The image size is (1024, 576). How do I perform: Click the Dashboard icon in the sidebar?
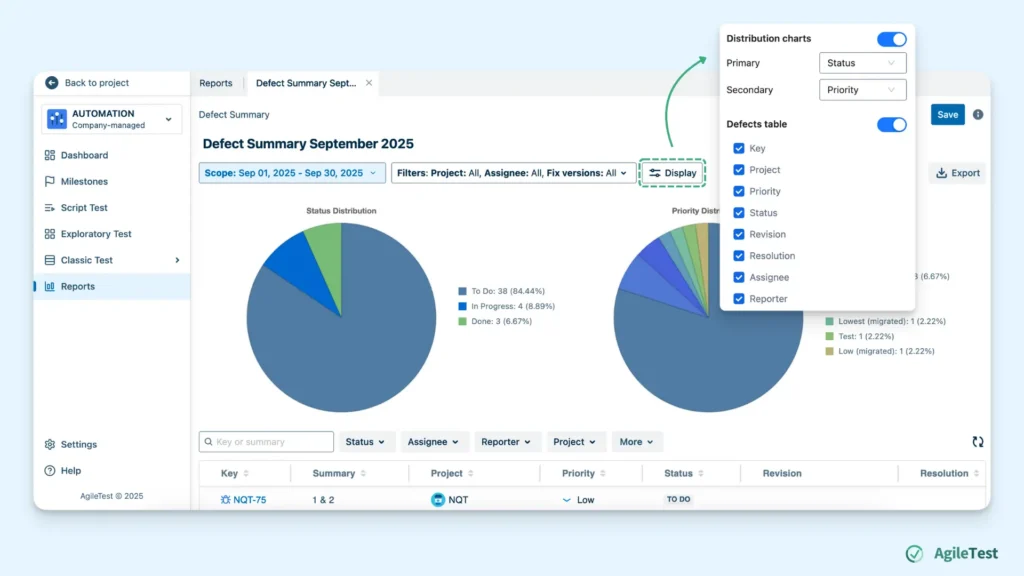click(50, 155)
